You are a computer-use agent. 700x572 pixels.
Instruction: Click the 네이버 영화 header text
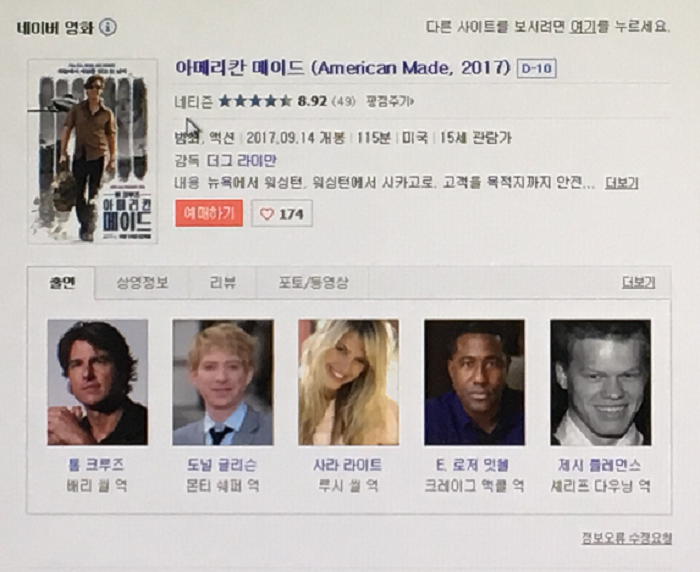[x=55, y=28]
